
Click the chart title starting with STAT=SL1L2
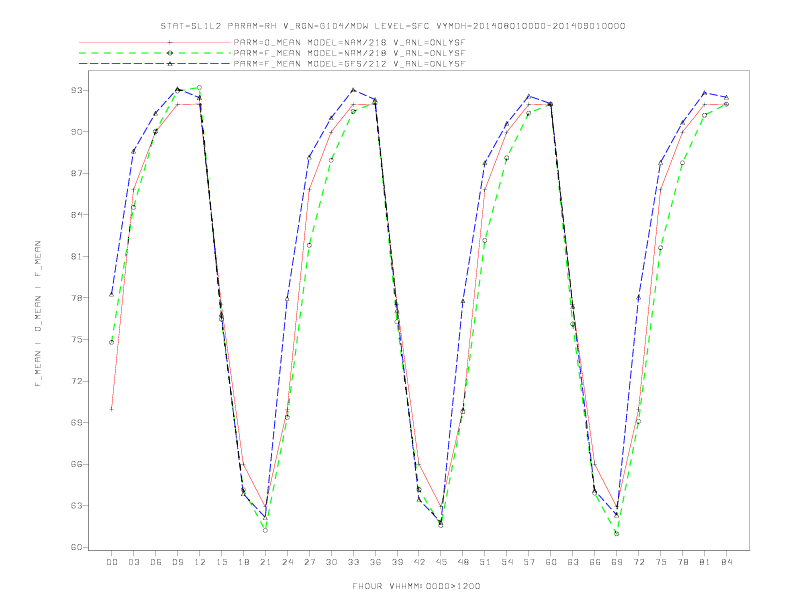point(392,26)
